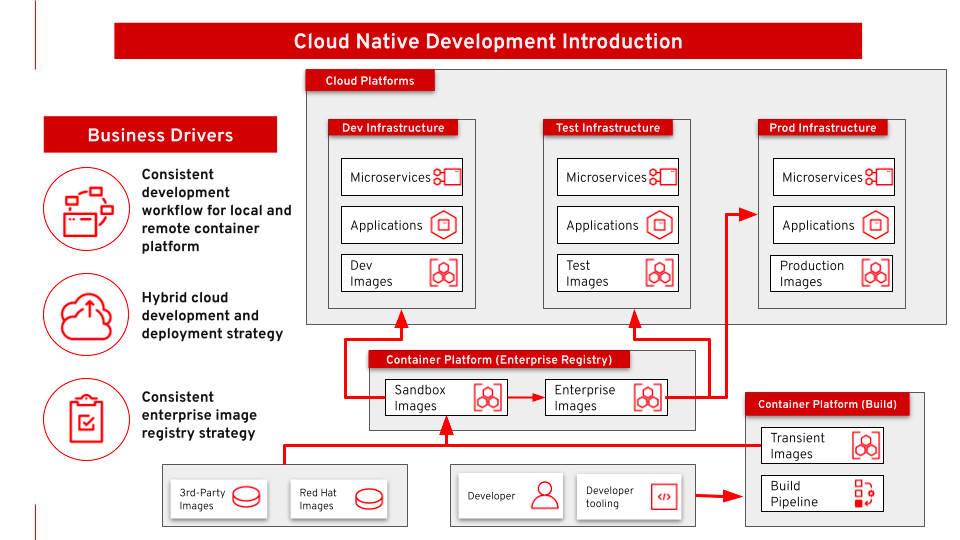This screenshot has width=960, height=540.
Task: Select the Test Infrastructure header
Action: (607, 128)
